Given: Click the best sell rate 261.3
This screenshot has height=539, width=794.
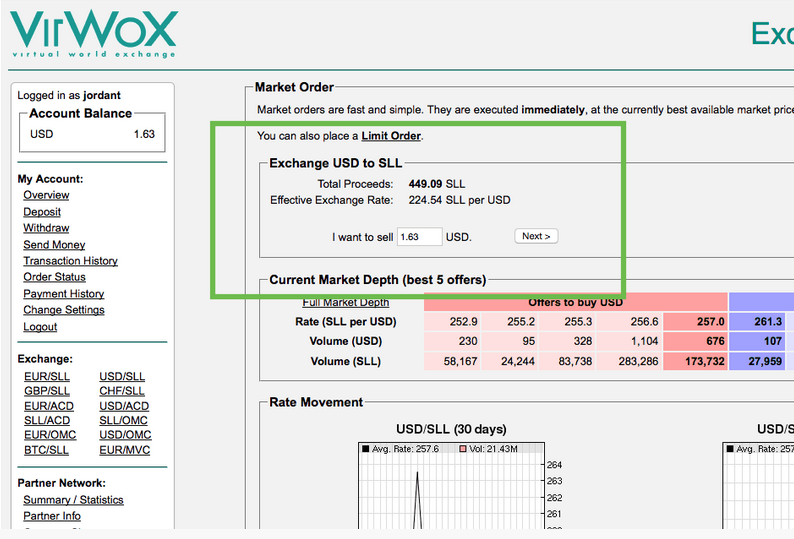Looking at the screenshot, I should point(757,322).
